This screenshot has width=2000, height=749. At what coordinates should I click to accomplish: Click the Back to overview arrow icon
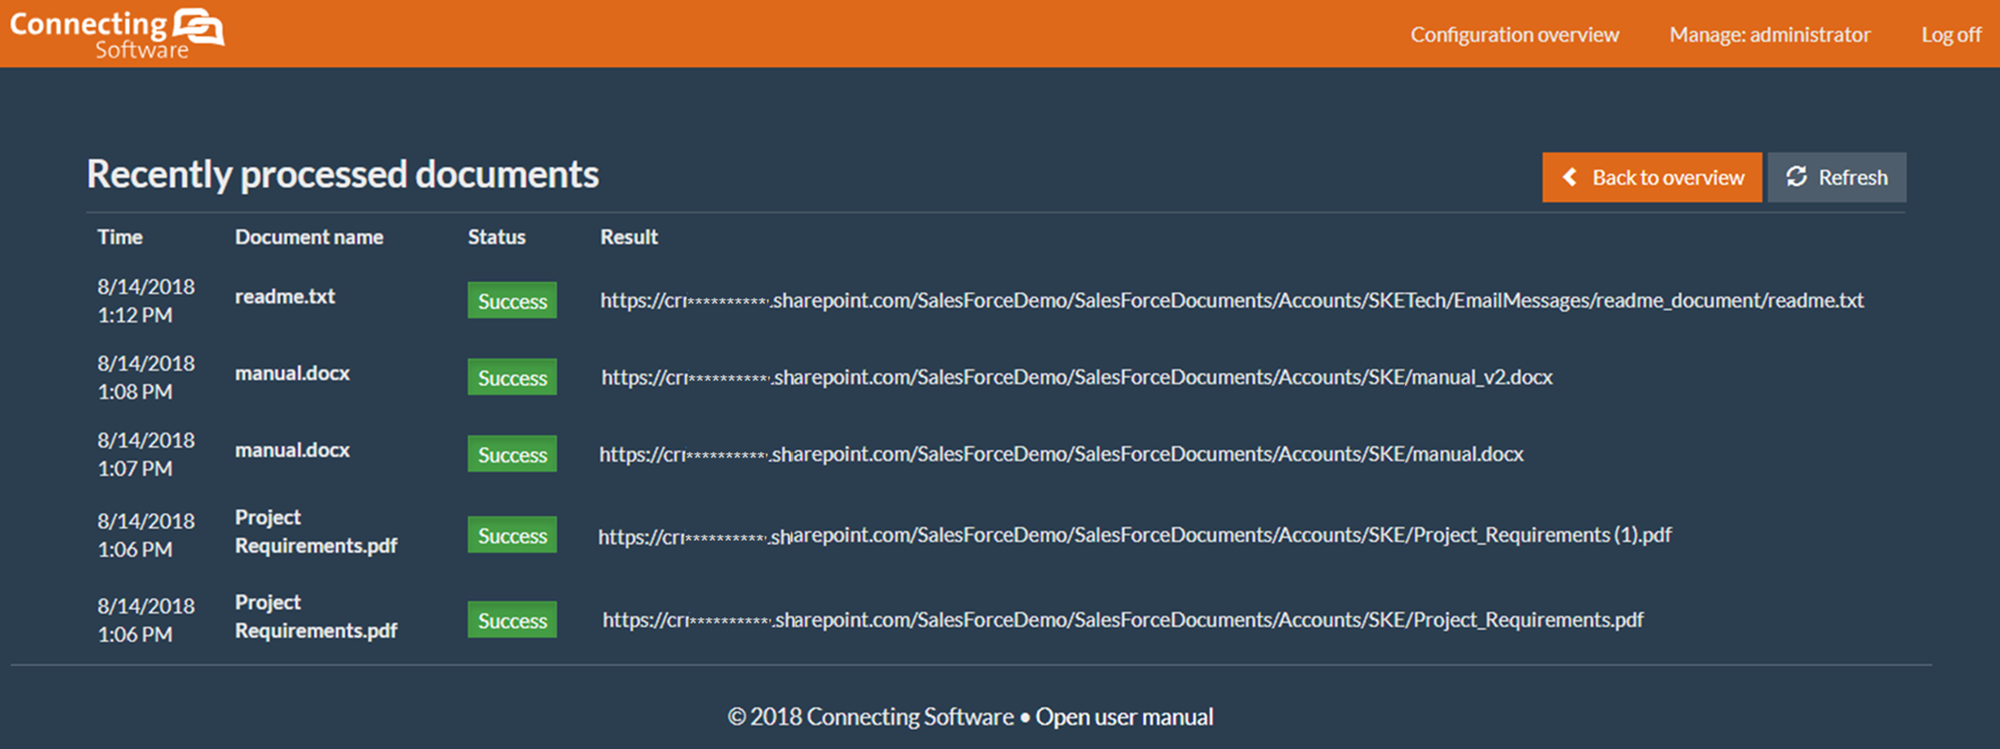1570,177
